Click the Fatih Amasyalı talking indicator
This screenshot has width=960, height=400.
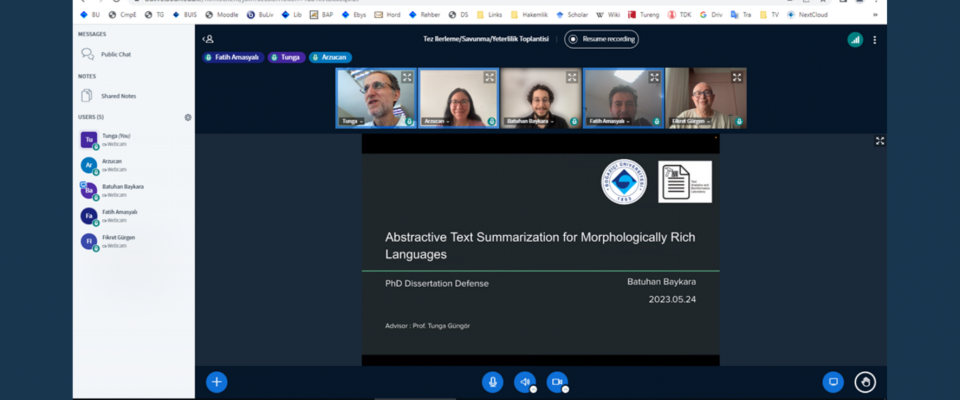[x=232, y=58]
